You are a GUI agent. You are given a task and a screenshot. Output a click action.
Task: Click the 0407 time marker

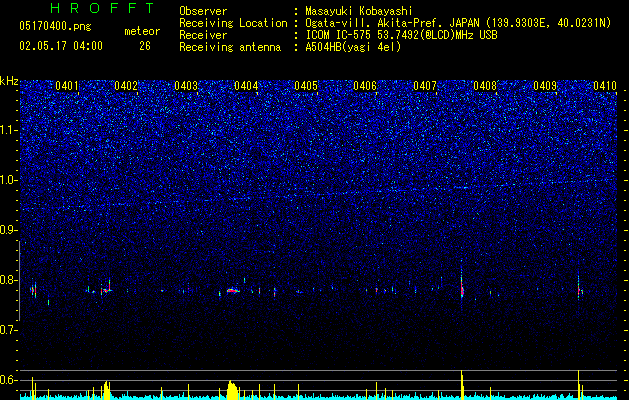coord(425,86)
